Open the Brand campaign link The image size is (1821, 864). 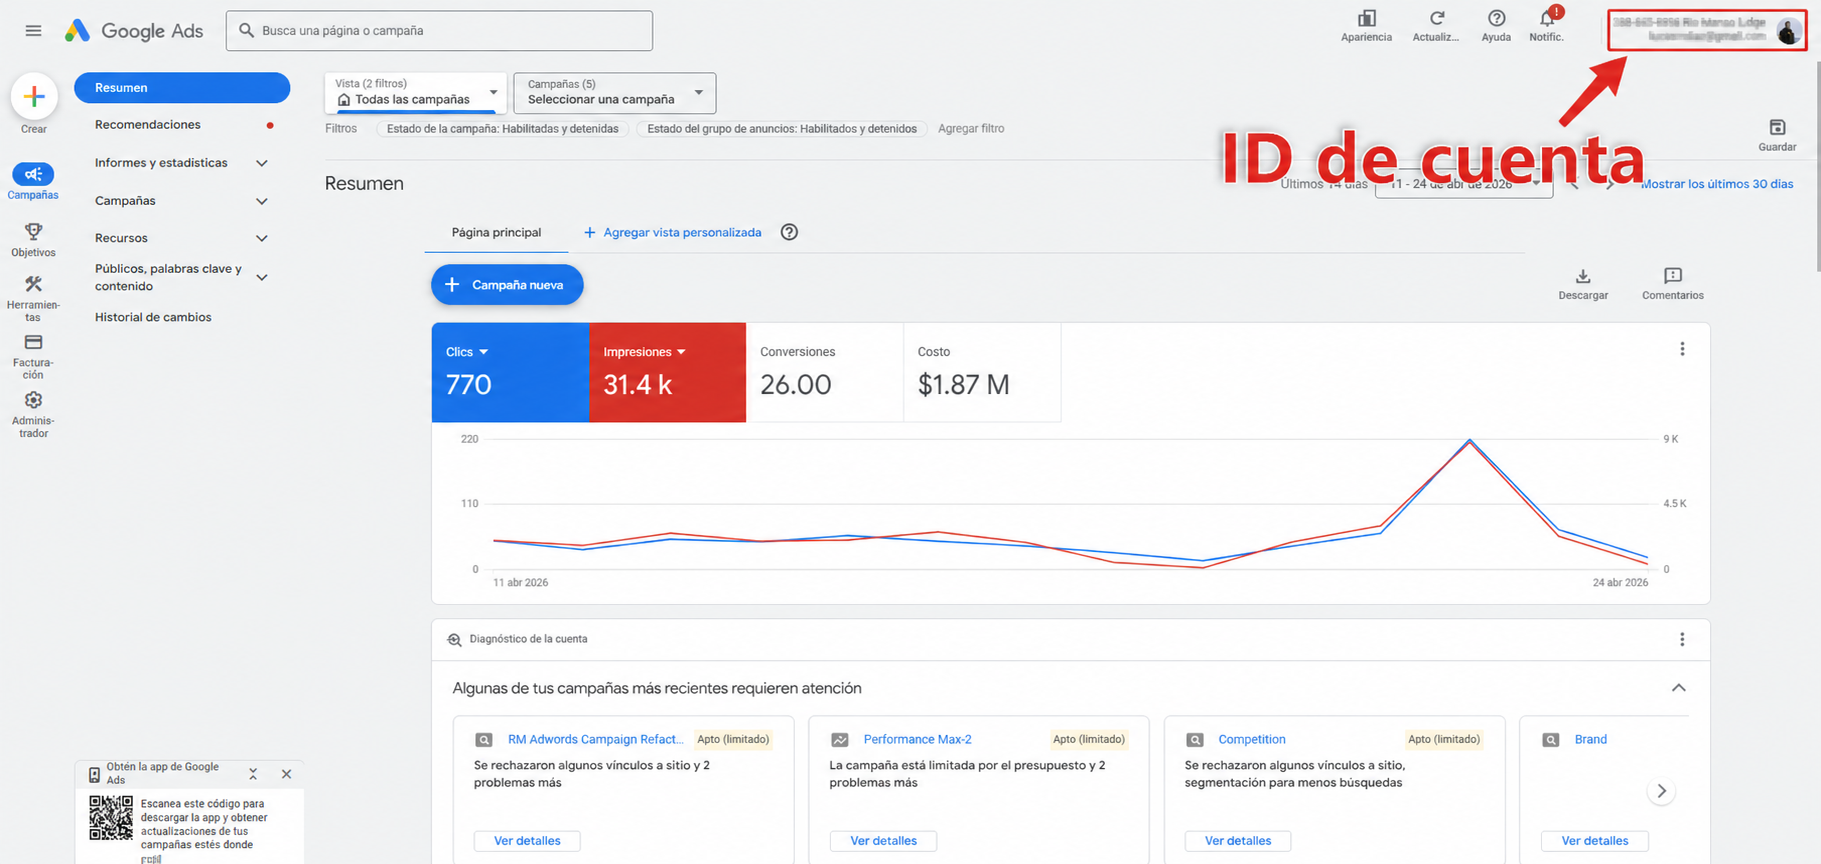pos(1591,740)
